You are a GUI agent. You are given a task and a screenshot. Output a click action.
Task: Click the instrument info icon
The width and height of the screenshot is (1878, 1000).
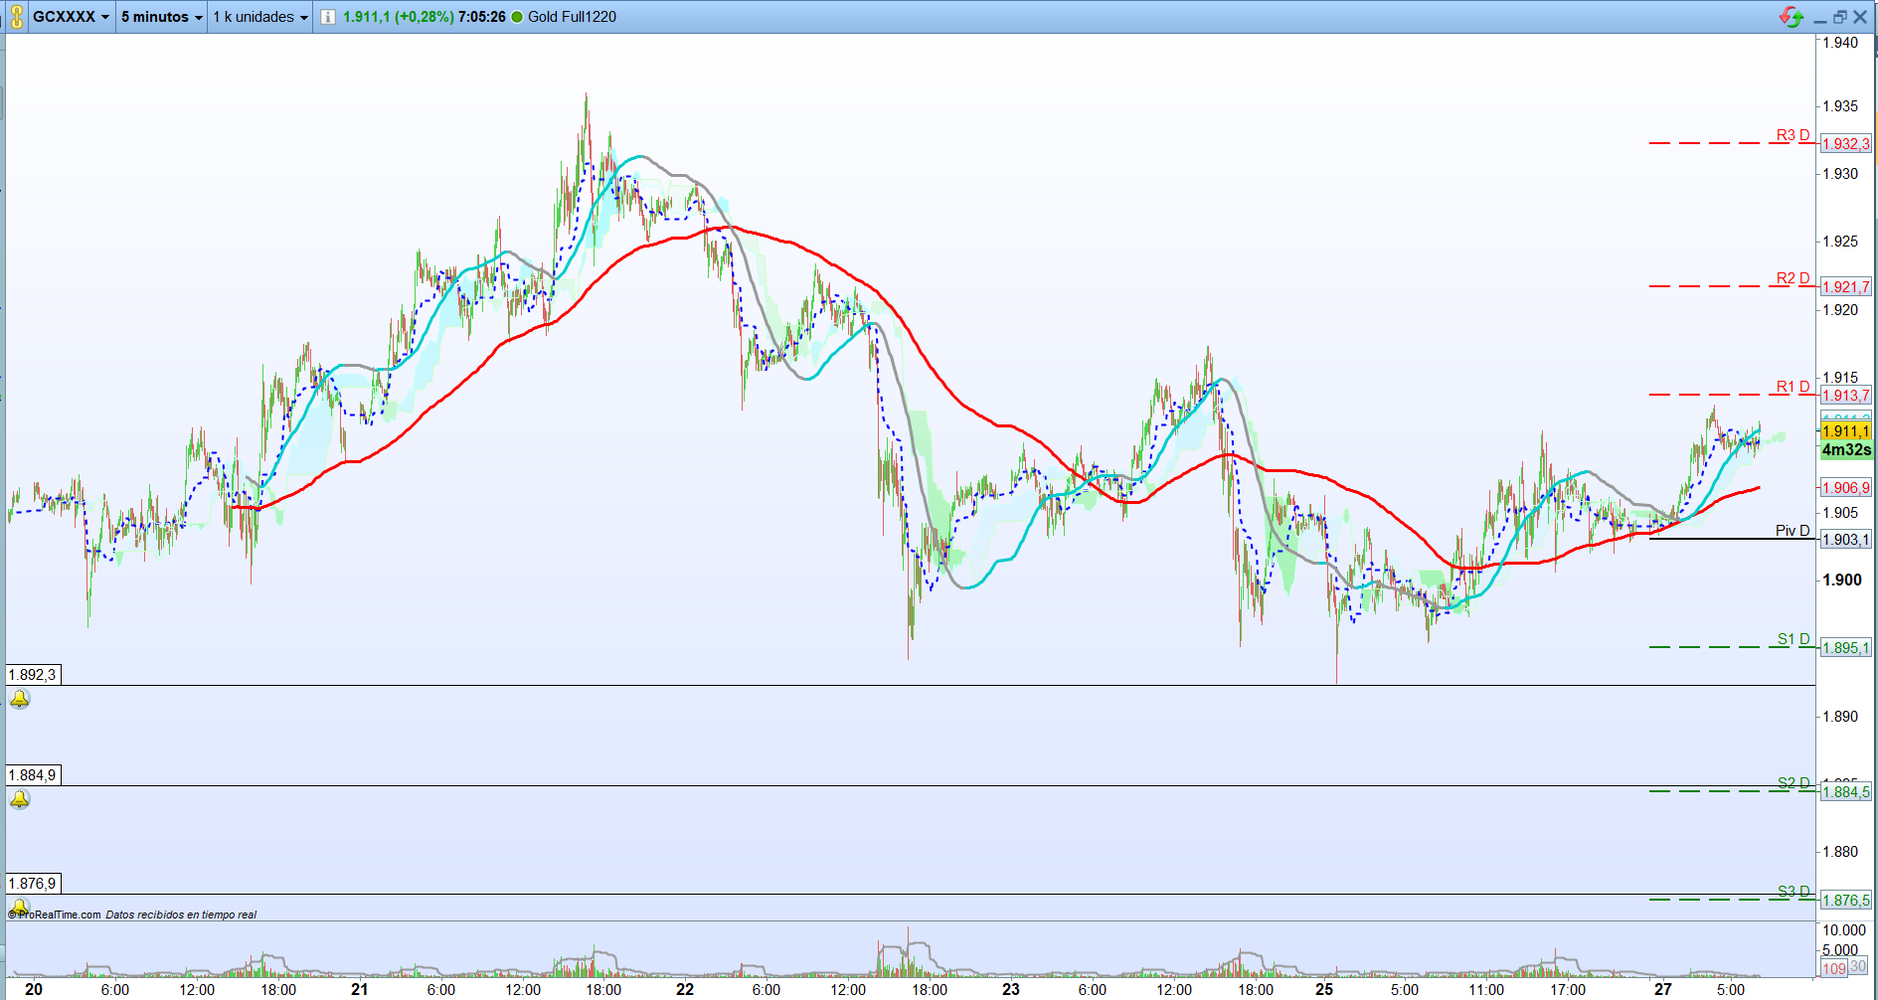click(327, 17)
